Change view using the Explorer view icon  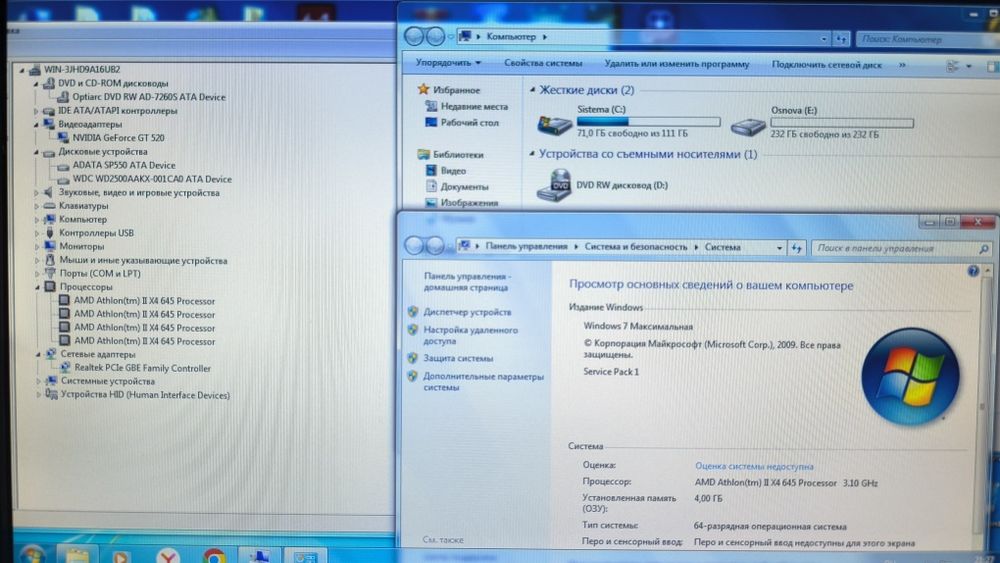[953, 66]
